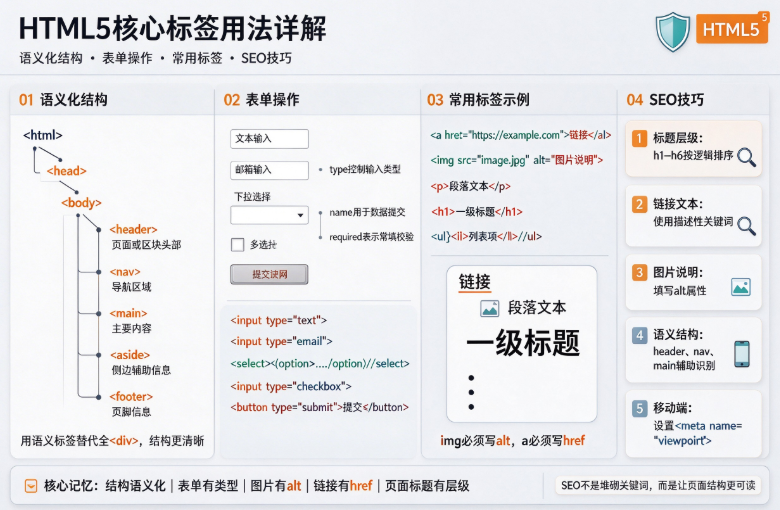Click the 文本输入 field
Image resolution: width=780 pixels, height=510 pixels.
pyautogui.click(x=269, y=138)
